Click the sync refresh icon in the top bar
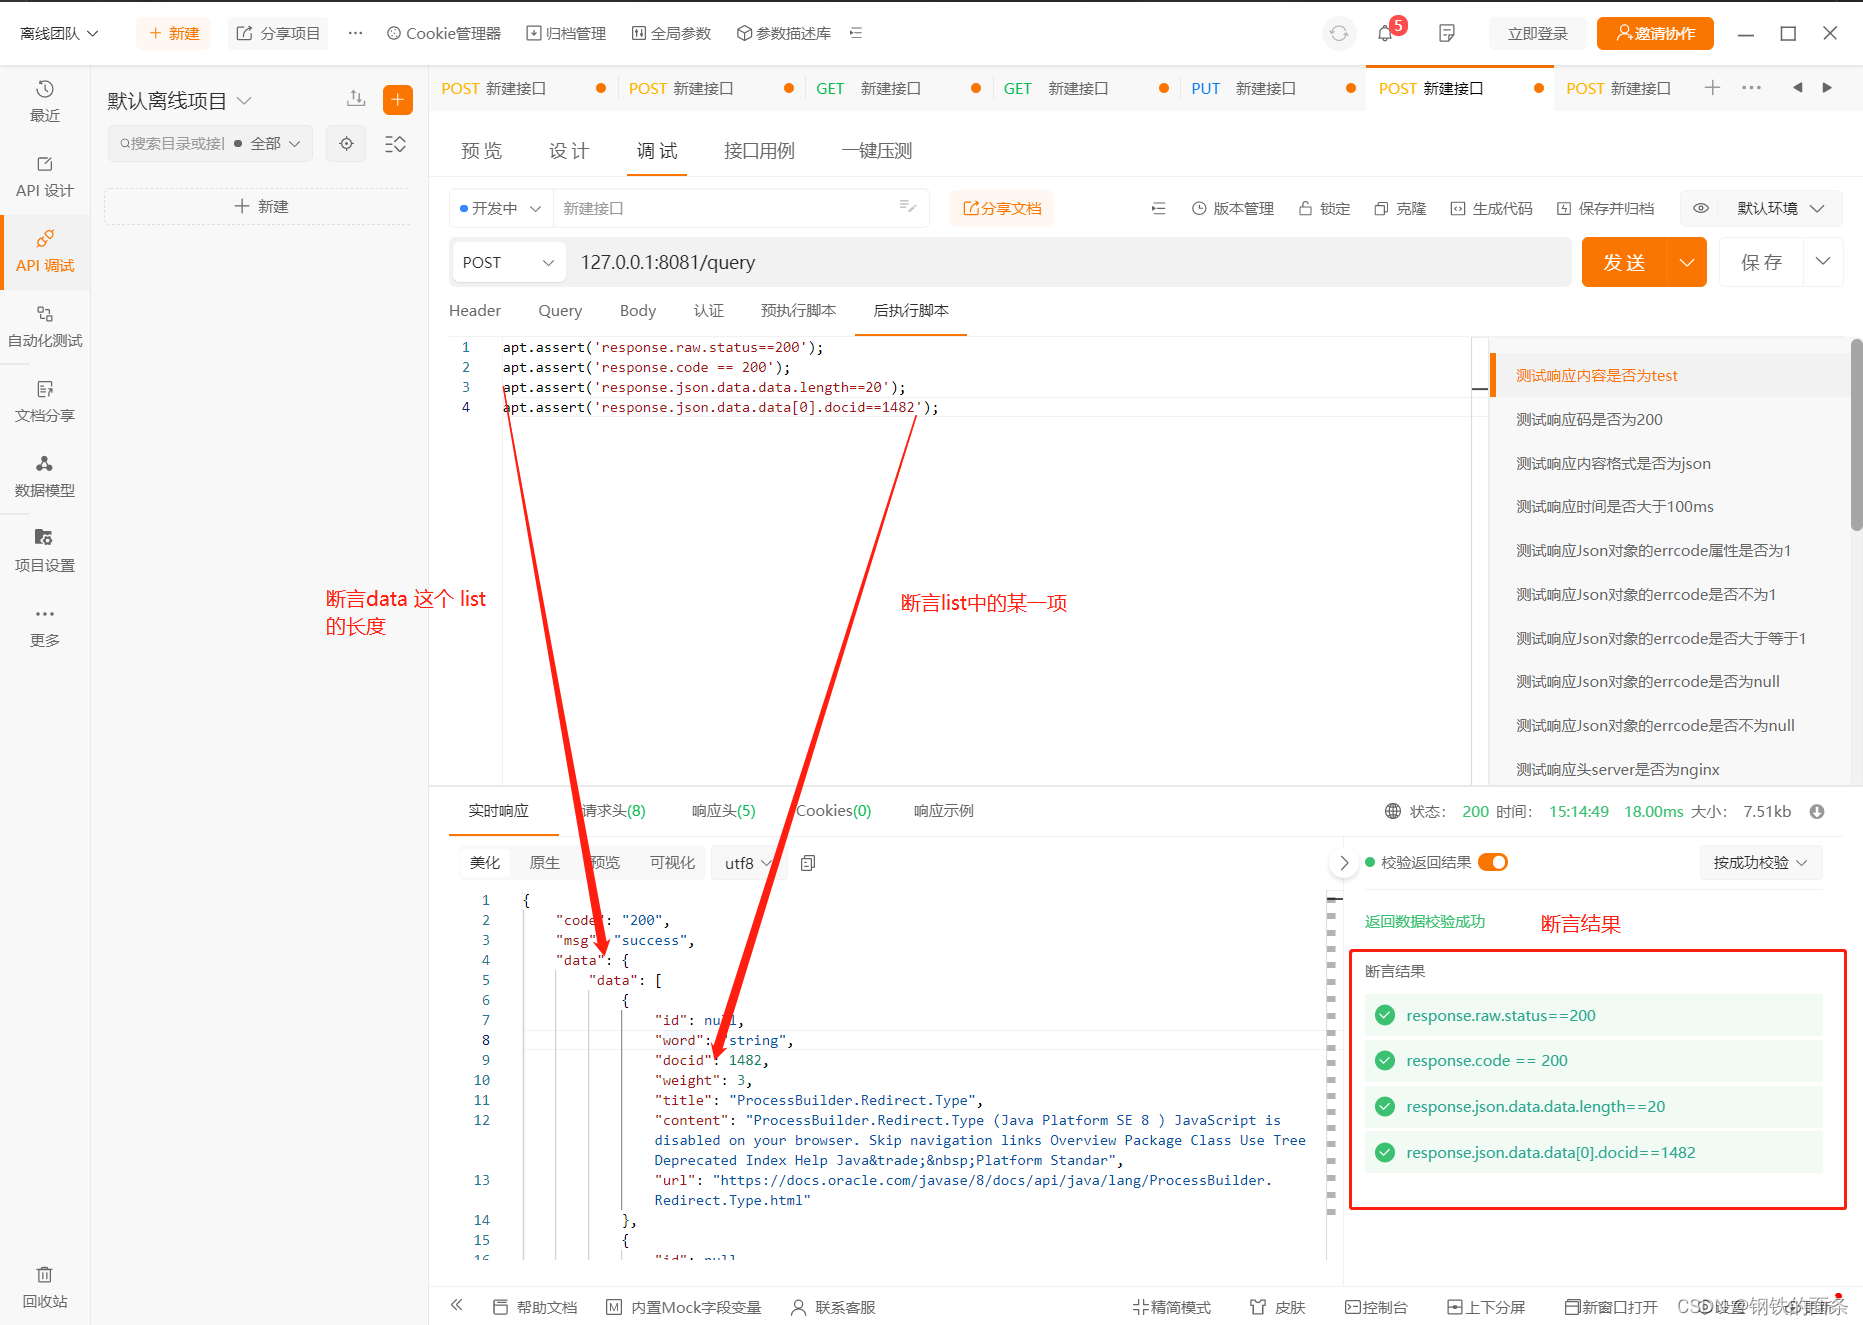The height and width of the screenshot is (1325, 1863). point(1338,33)
